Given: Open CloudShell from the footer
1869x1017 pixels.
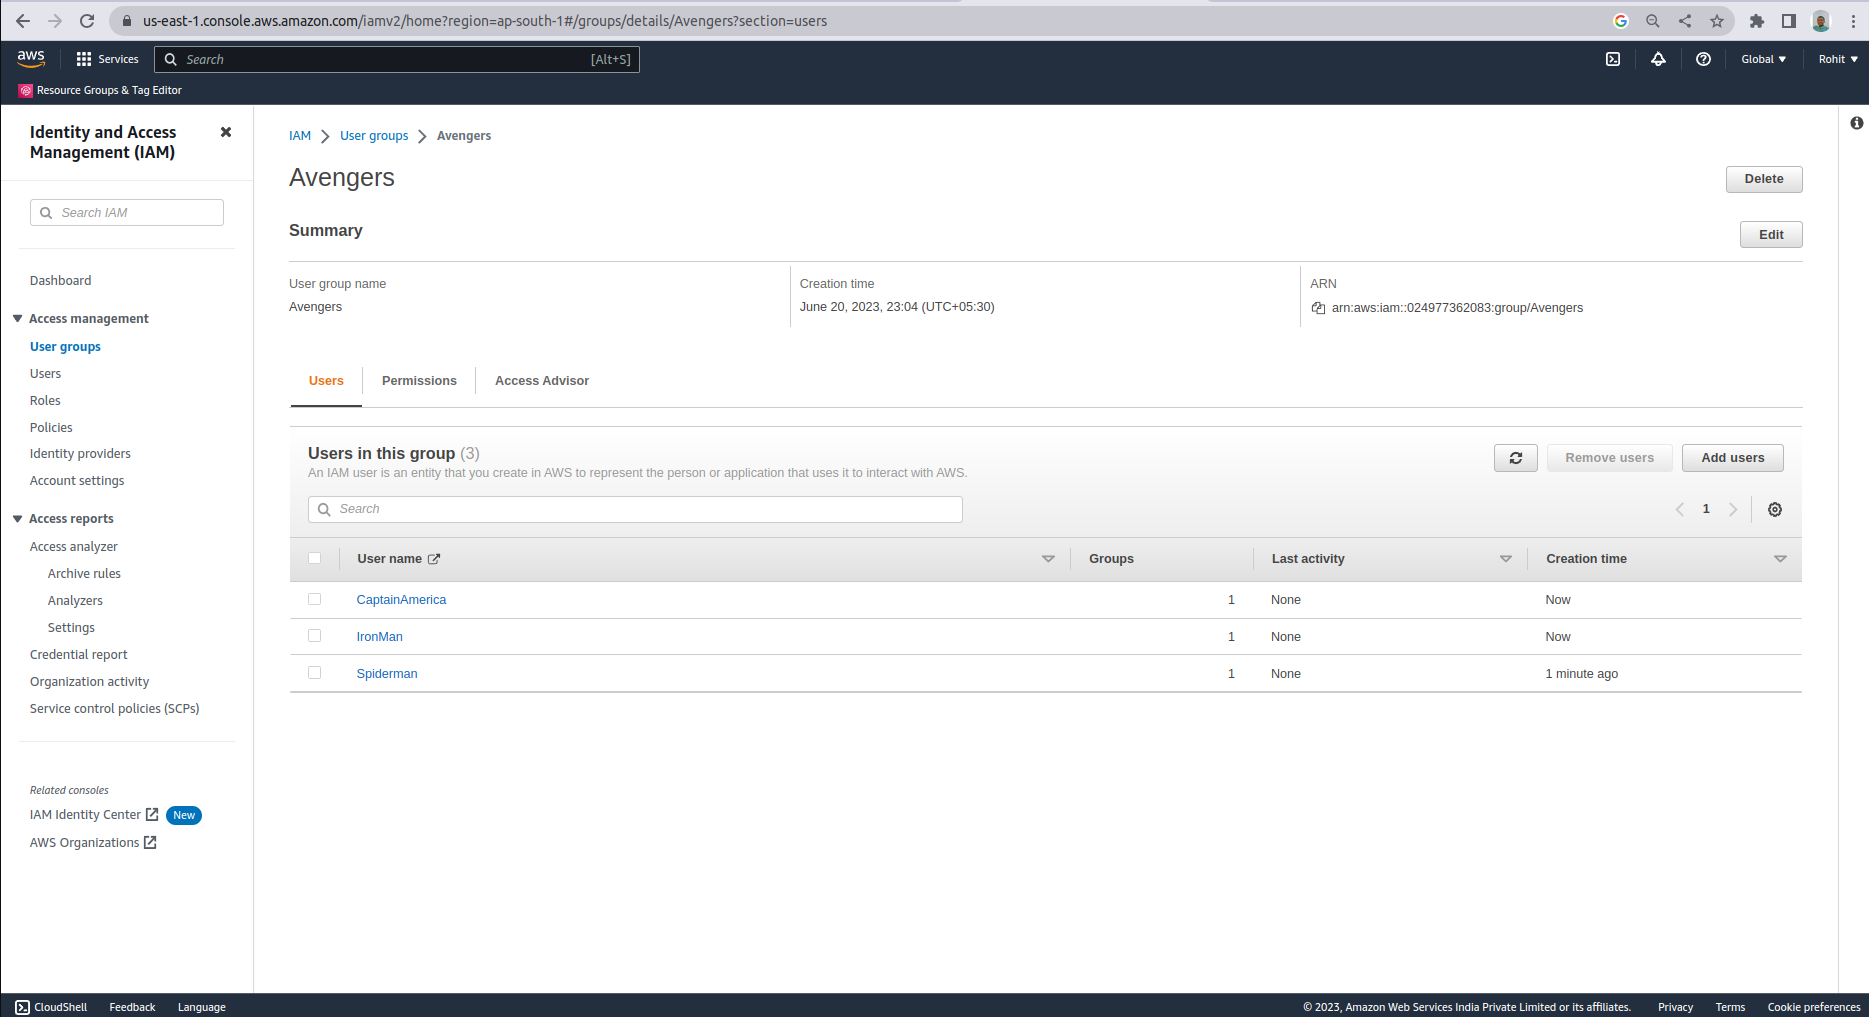Looking at the screenshot, I should [51, 1007].
